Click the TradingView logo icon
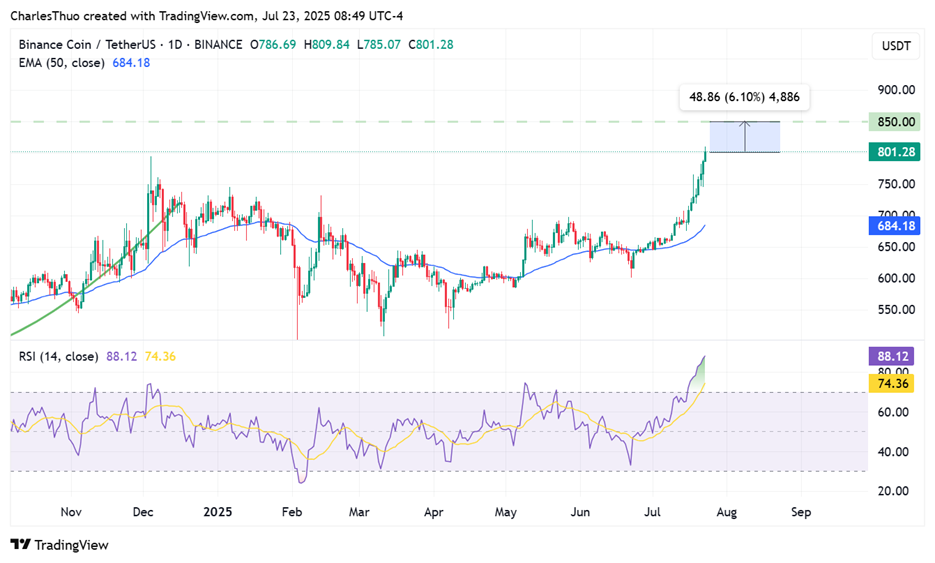935x563 pixels. 20,545
